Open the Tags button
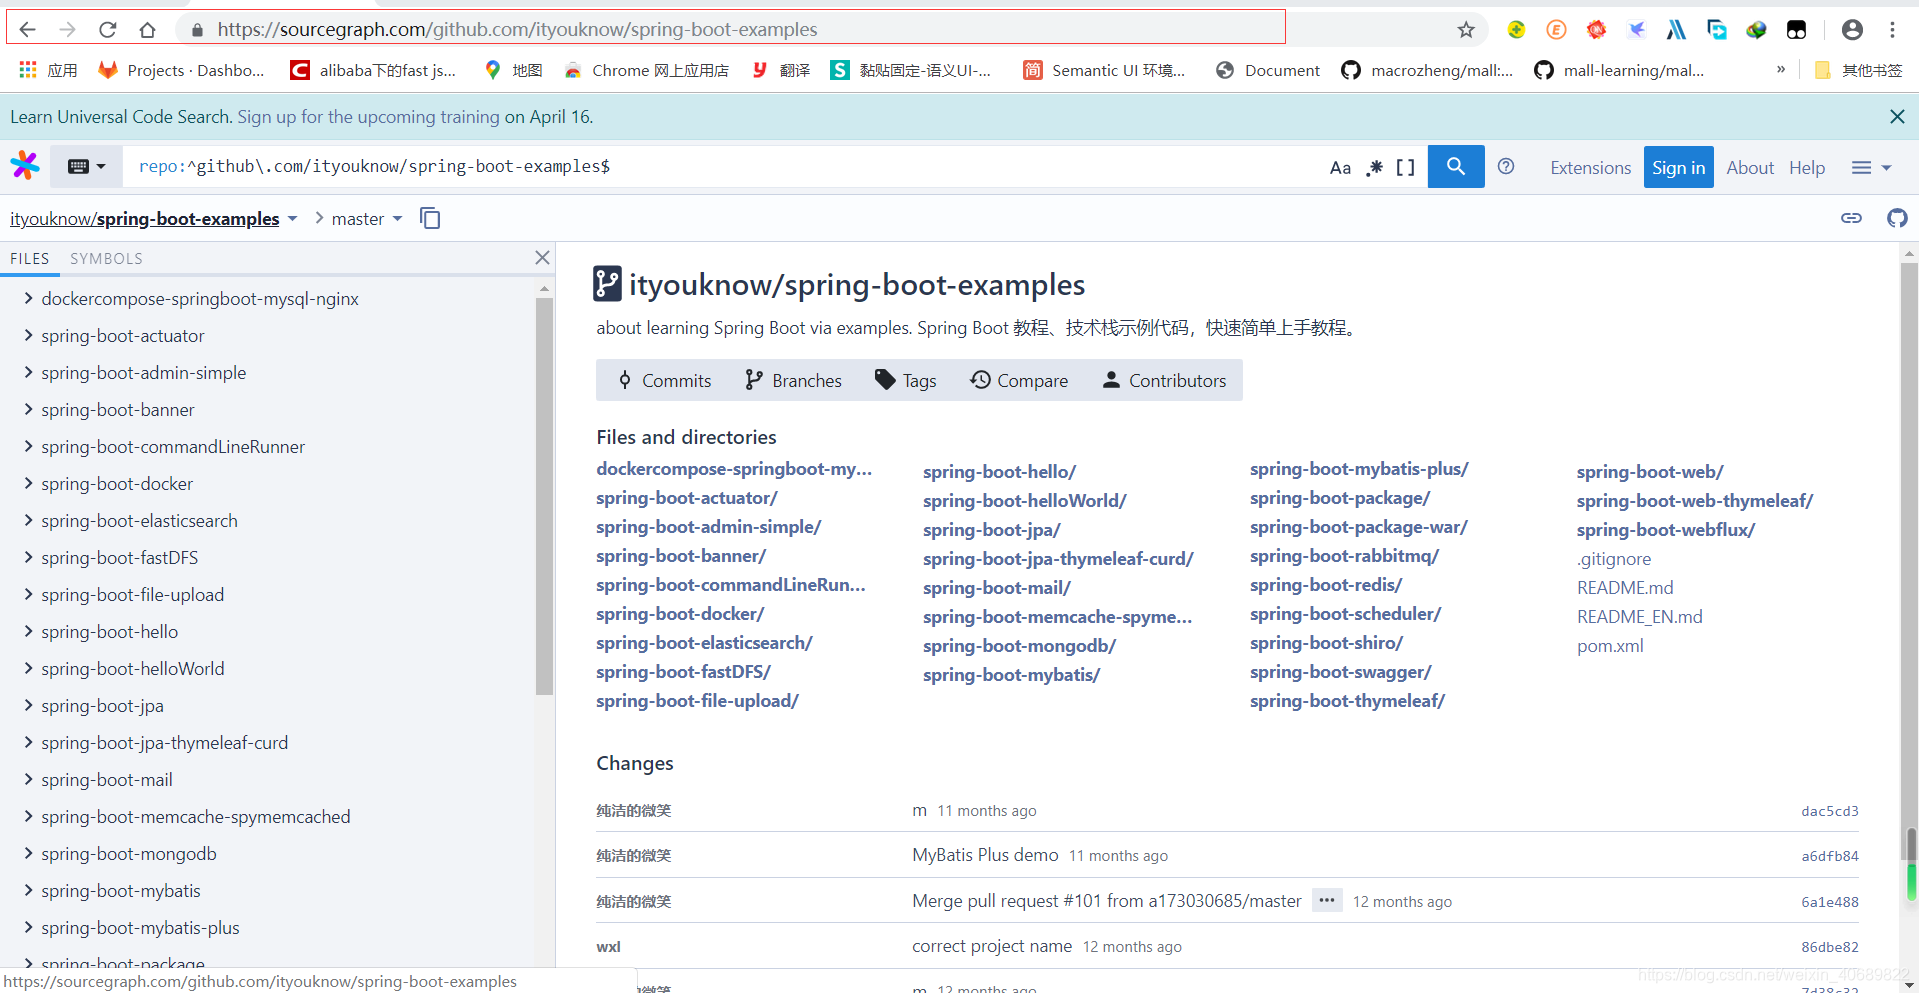 [x=905, y=380]
